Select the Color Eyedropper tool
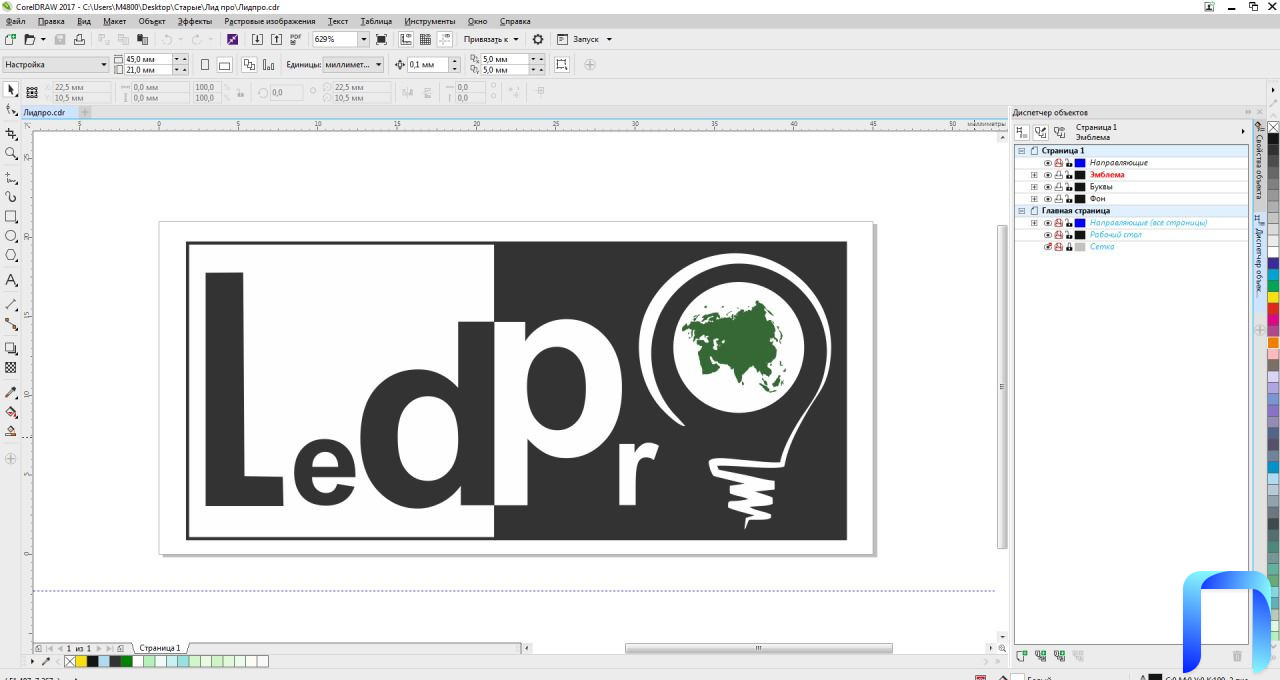The width and height of the screenshot is (1280, 680). point(11,392)
